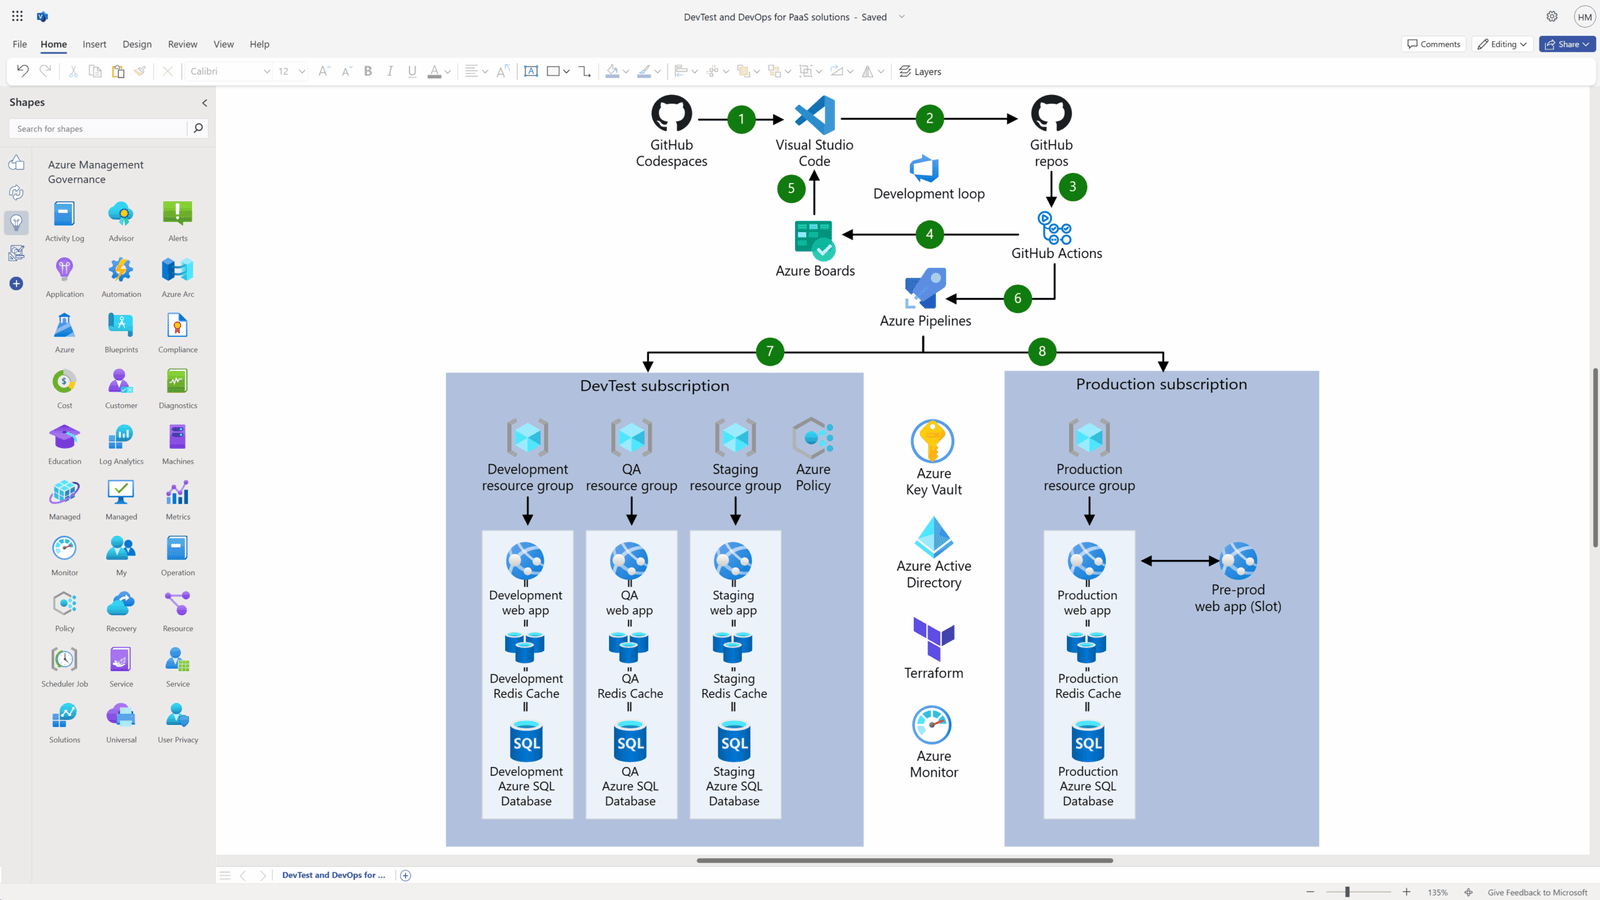Open the font size dropdown

tap(302, 71)
